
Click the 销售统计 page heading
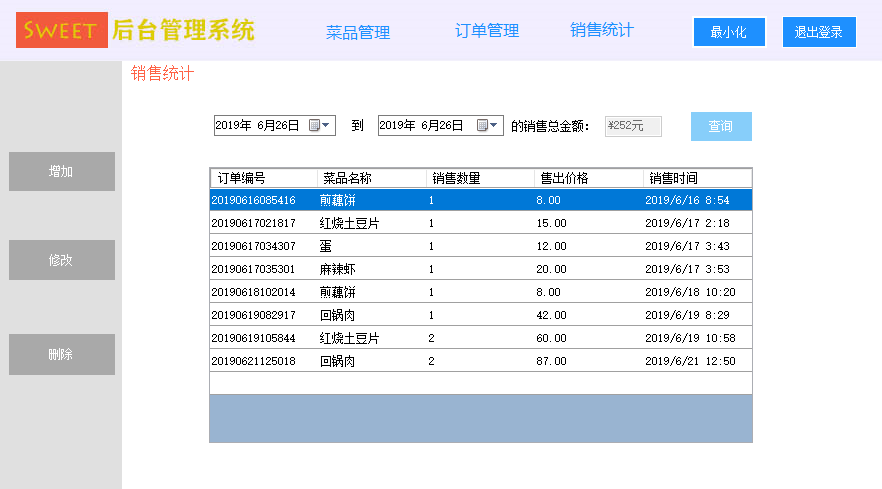click(x=163, y=73)
